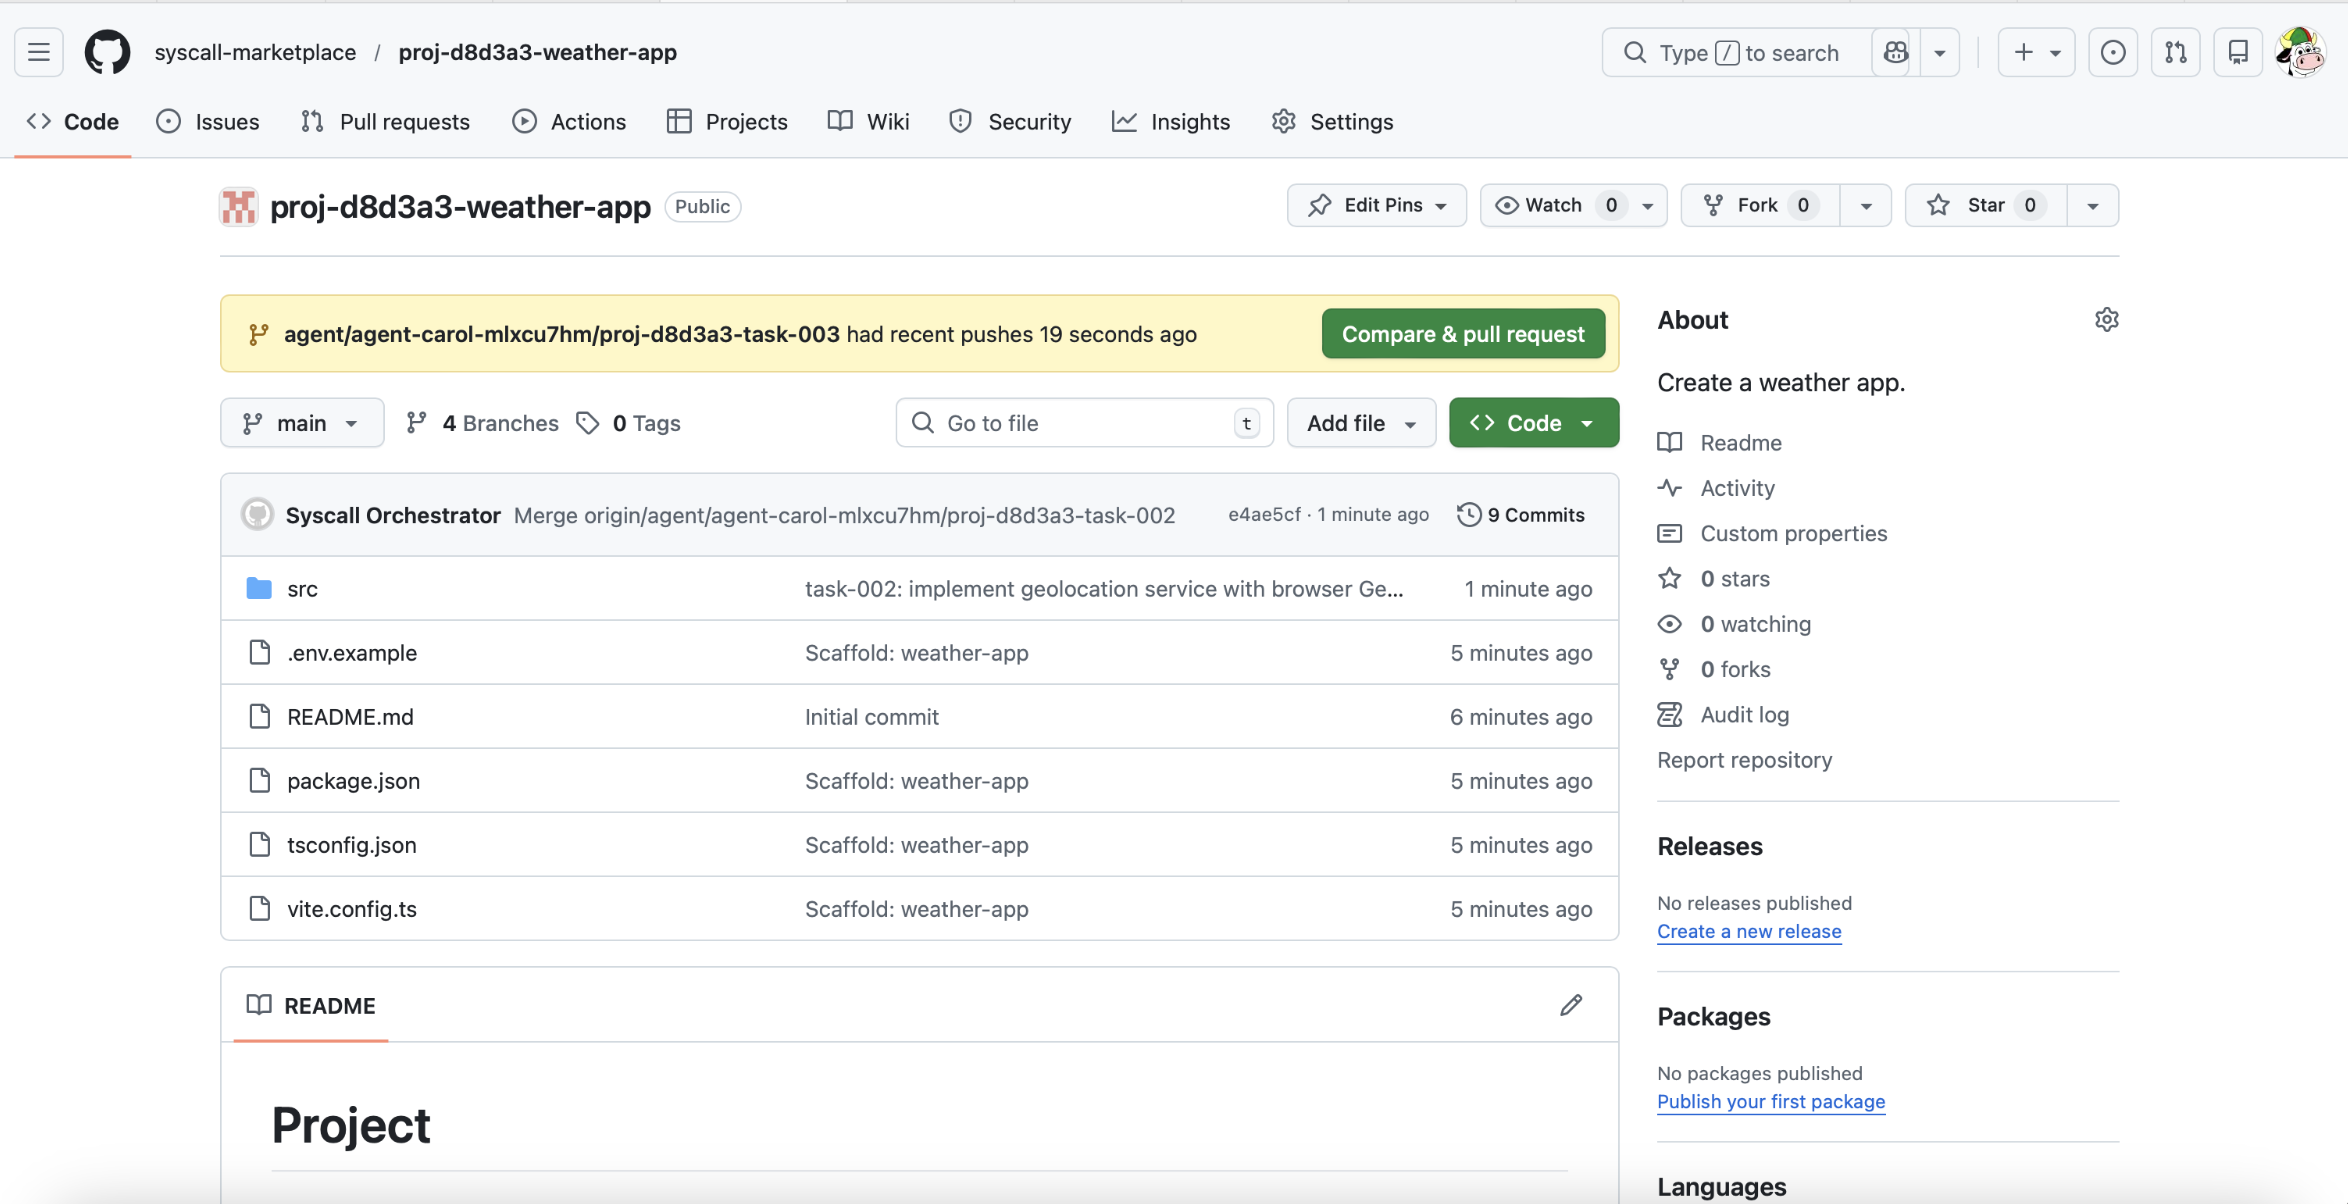Open the notifications inbox icon

coord(2237,52)
